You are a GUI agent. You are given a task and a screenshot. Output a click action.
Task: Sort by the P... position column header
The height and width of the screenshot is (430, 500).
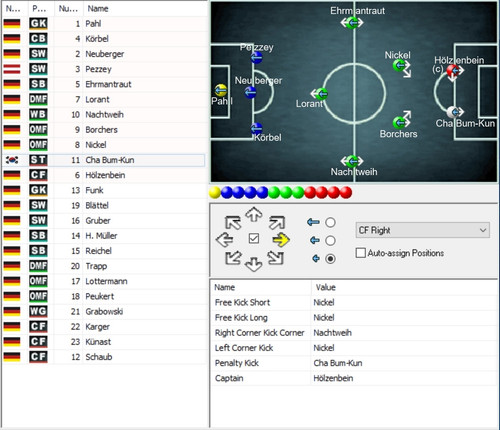pyautogui.click(x=40, y=9)
